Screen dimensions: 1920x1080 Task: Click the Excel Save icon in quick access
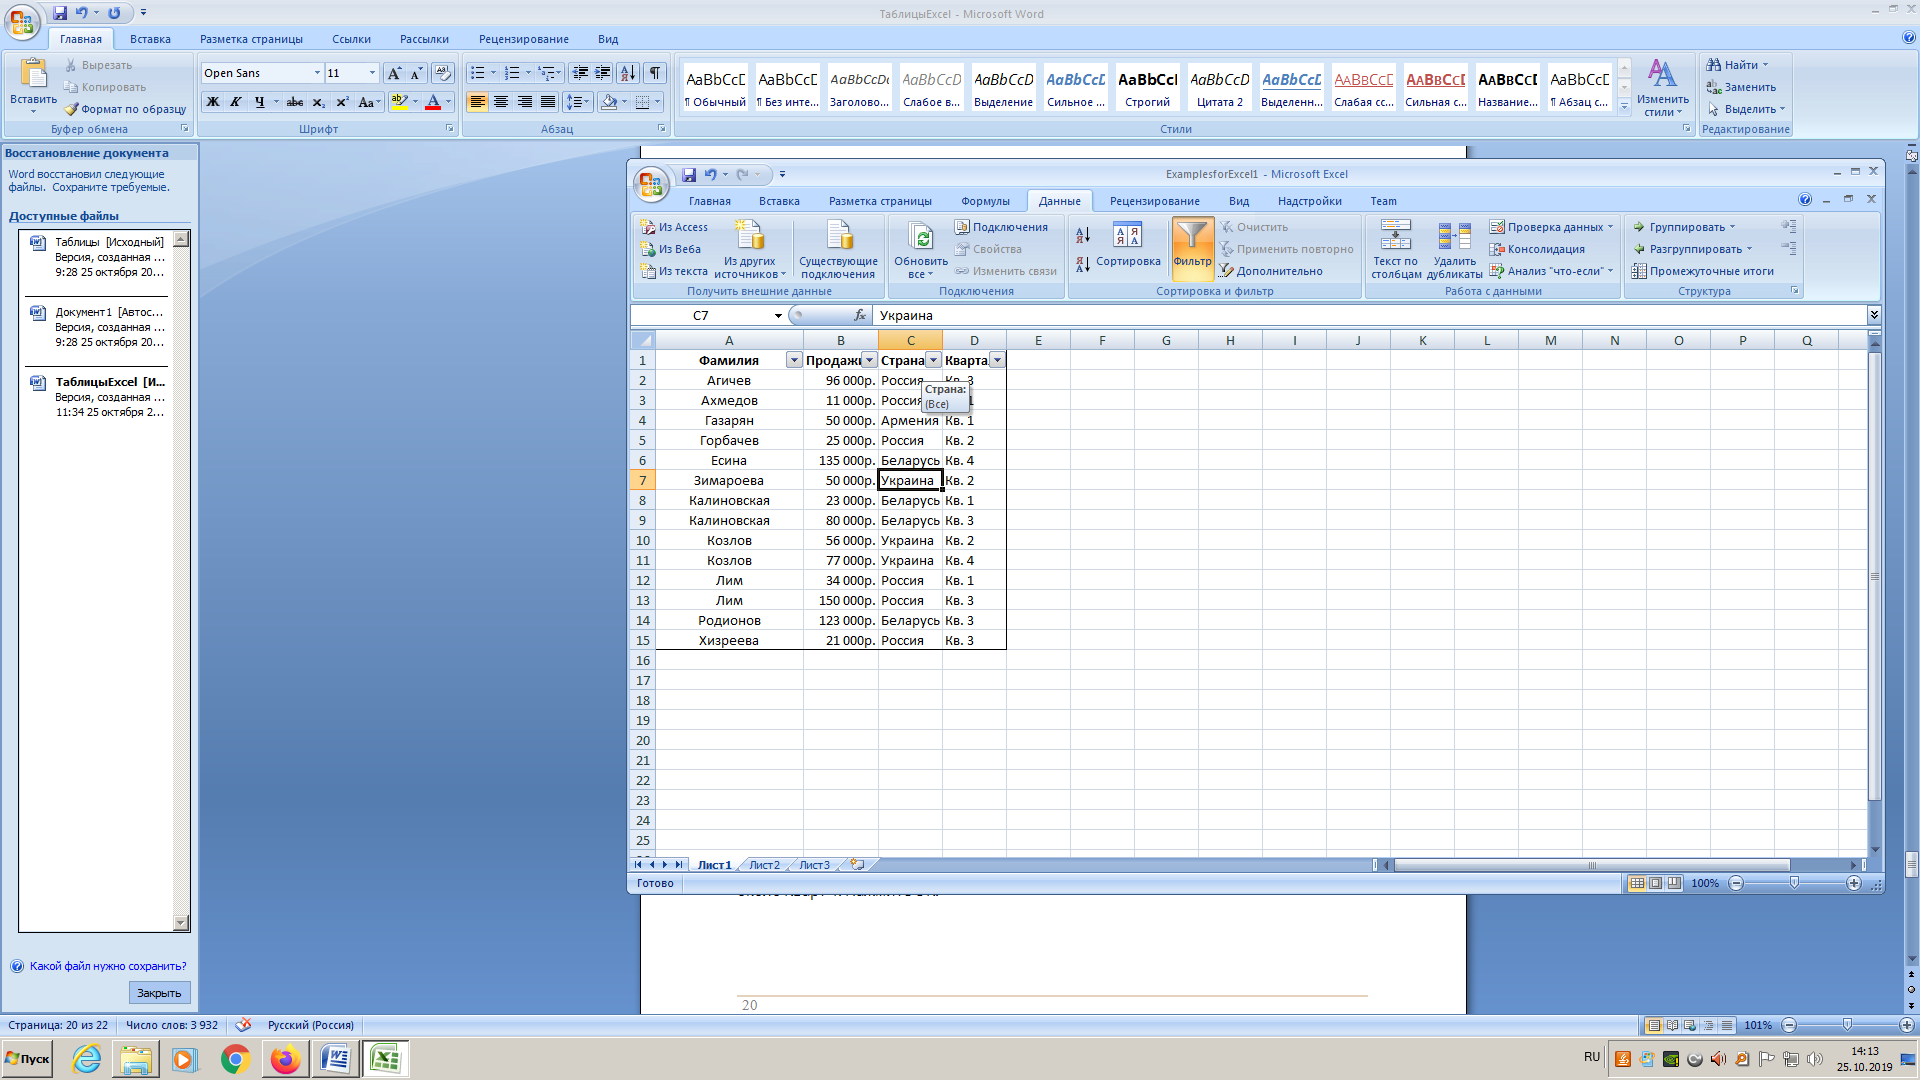pyautogui.click(x=689, y=175)
